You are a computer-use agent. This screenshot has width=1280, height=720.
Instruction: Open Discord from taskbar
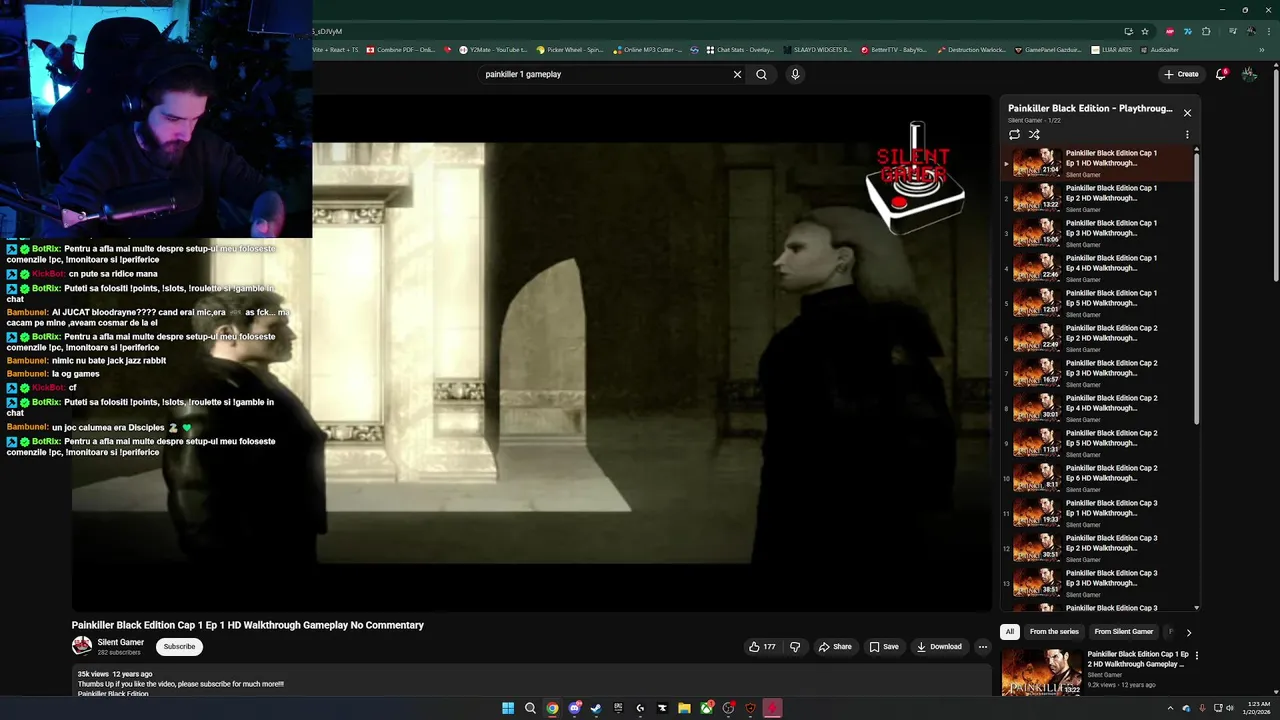tap(574, 708)
